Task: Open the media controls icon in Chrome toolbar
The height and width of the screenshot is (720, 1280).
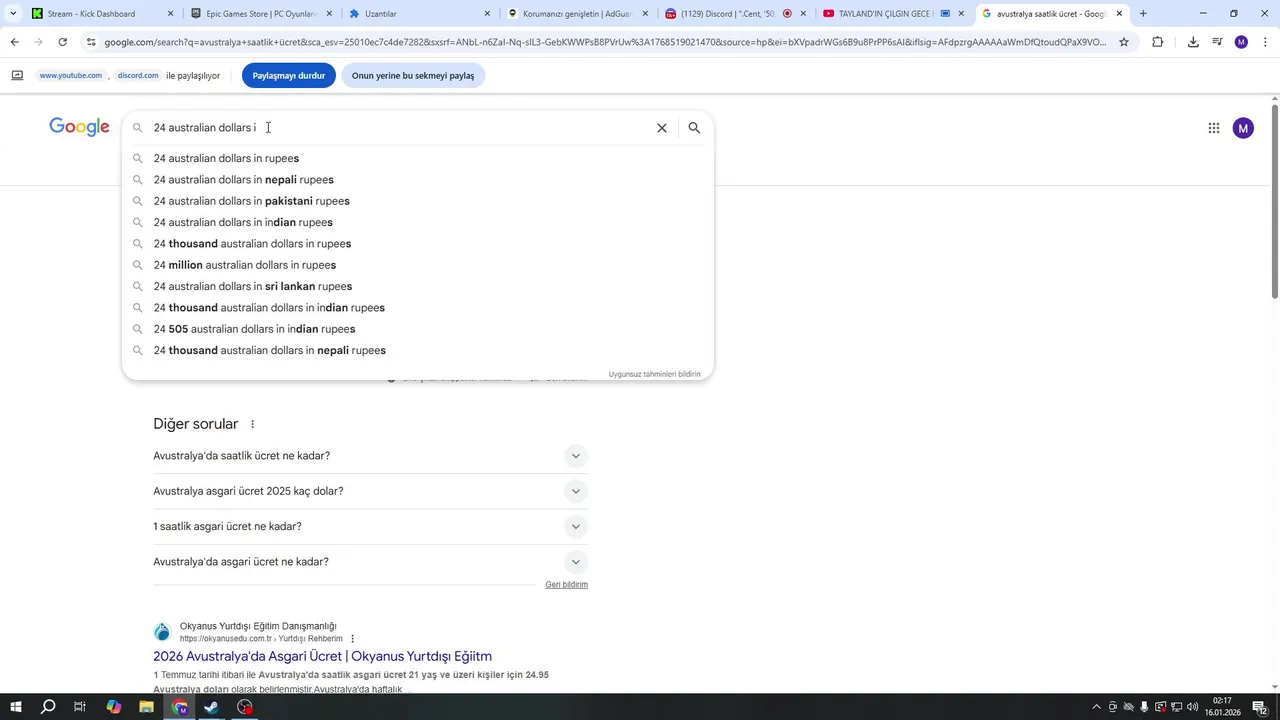Action: point(1217,42)
